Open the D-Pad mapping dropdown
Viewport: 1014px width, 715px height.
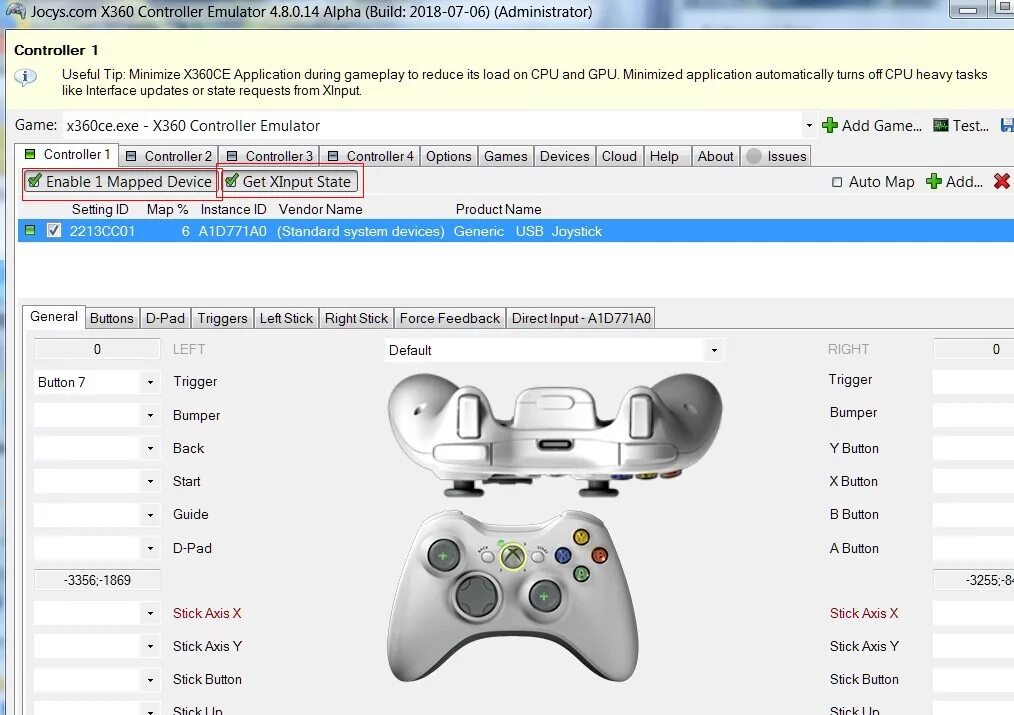tap(150, 548)
